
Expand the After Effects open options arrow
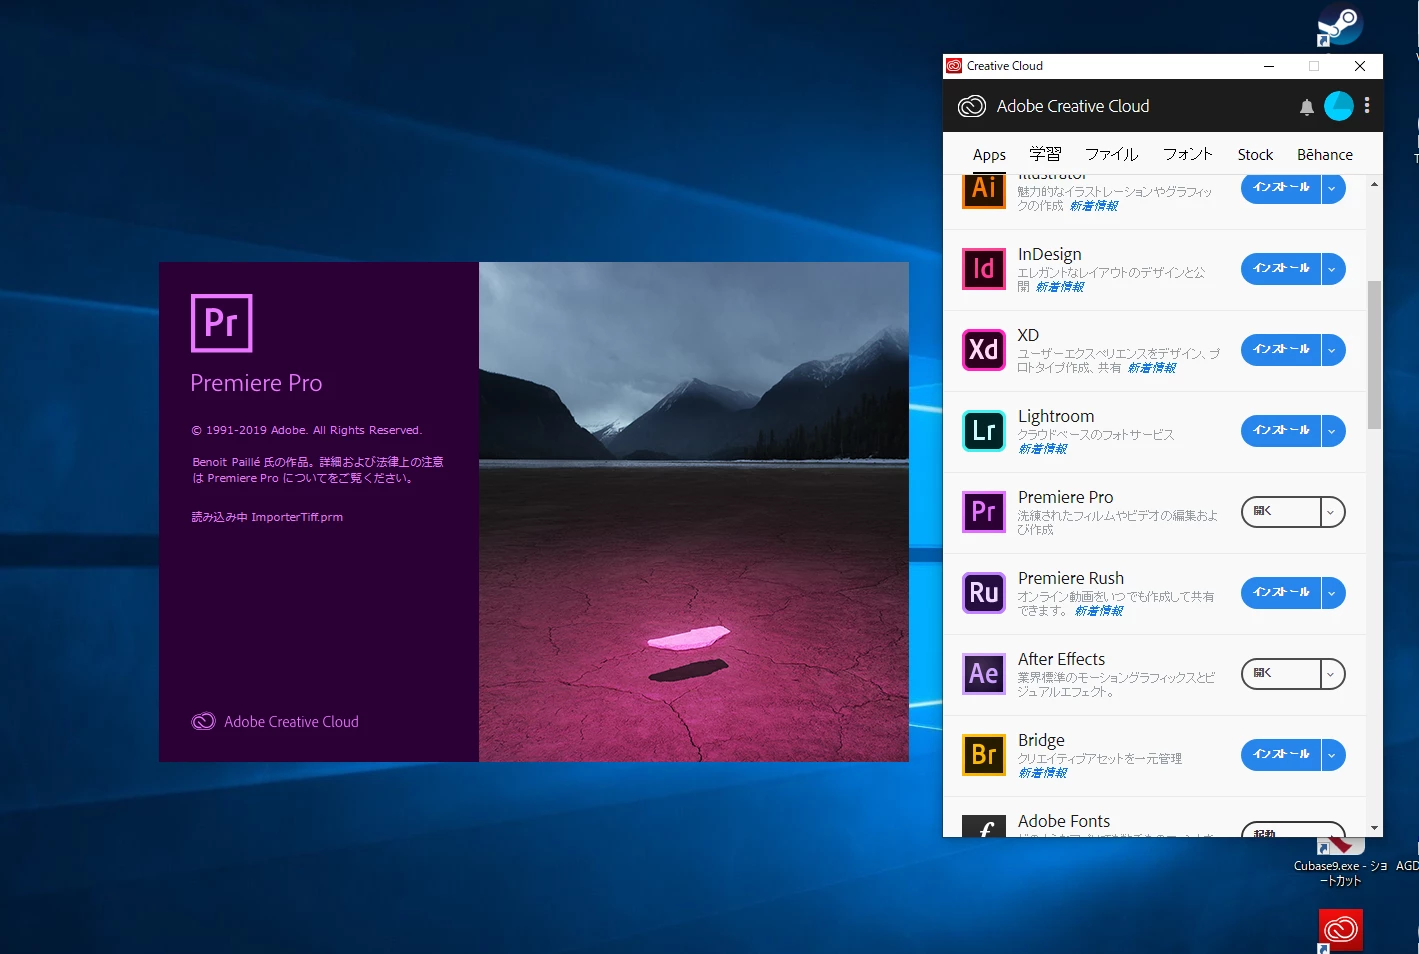tap(1332, 673)
